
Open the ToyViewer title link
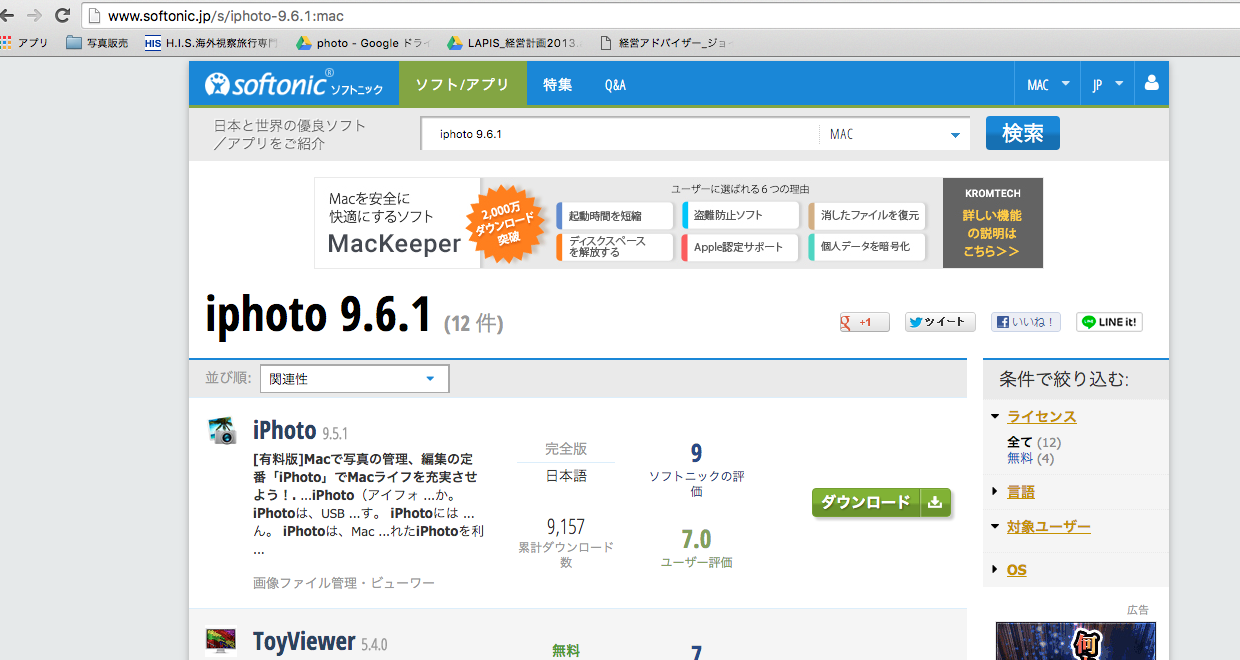[x=304, y=641]
